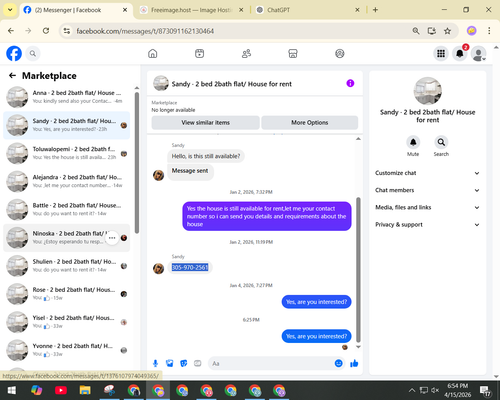Expand Customize chat section
Screen dimensions: 500x400
point(427,173)
